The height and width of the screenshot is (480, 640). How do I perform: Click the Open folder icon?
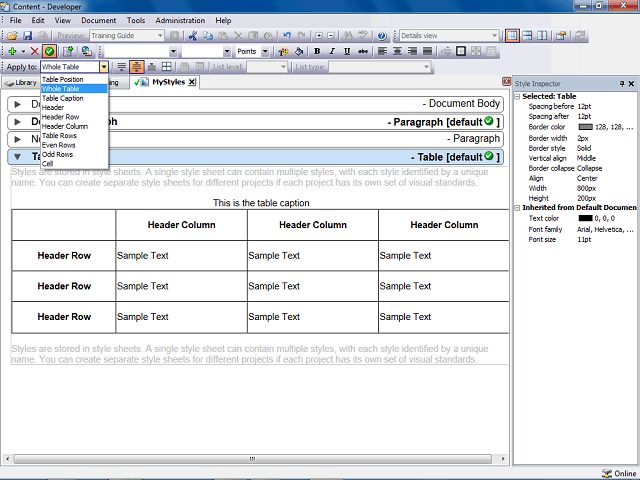click(12, 36)
